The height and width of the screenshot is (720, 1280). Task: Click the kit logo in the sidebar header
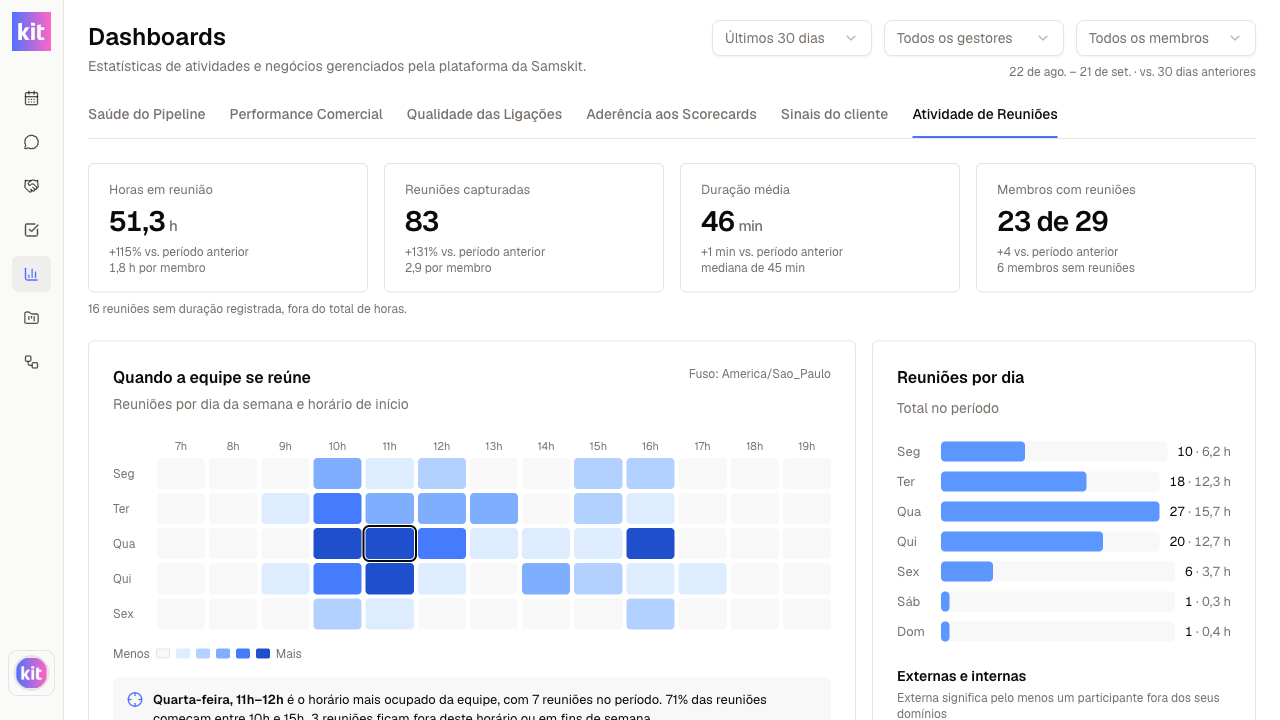coord(31,32)
